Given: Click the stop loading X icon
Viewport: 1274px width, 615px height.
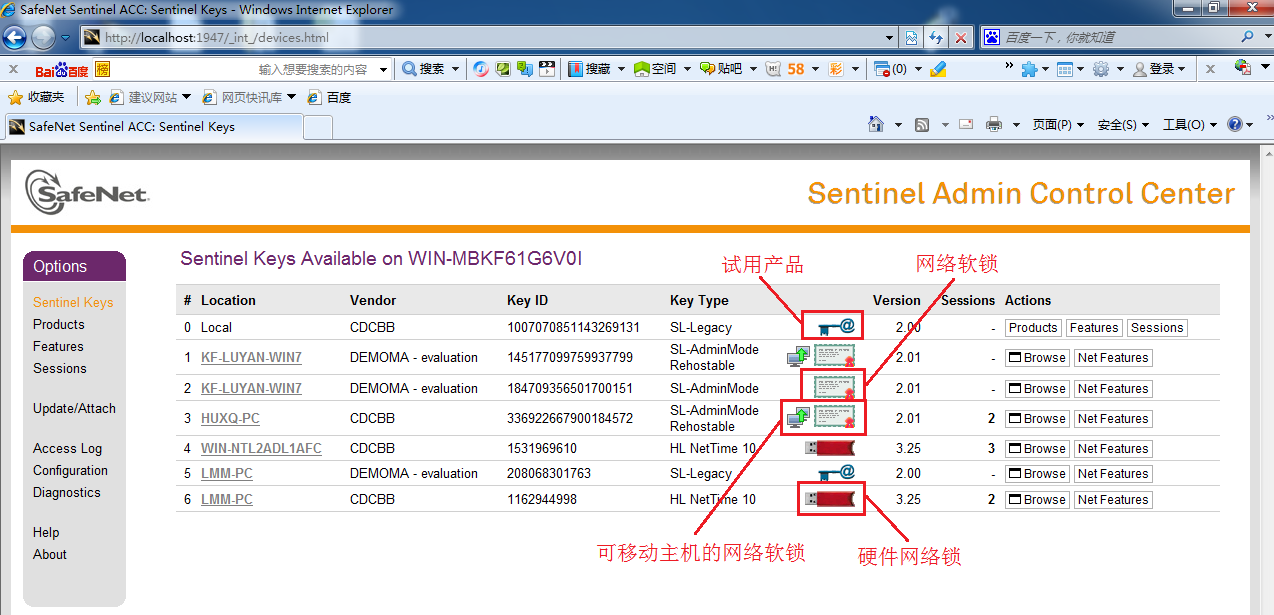Looking at the screenshot, I should click(961, 38).
